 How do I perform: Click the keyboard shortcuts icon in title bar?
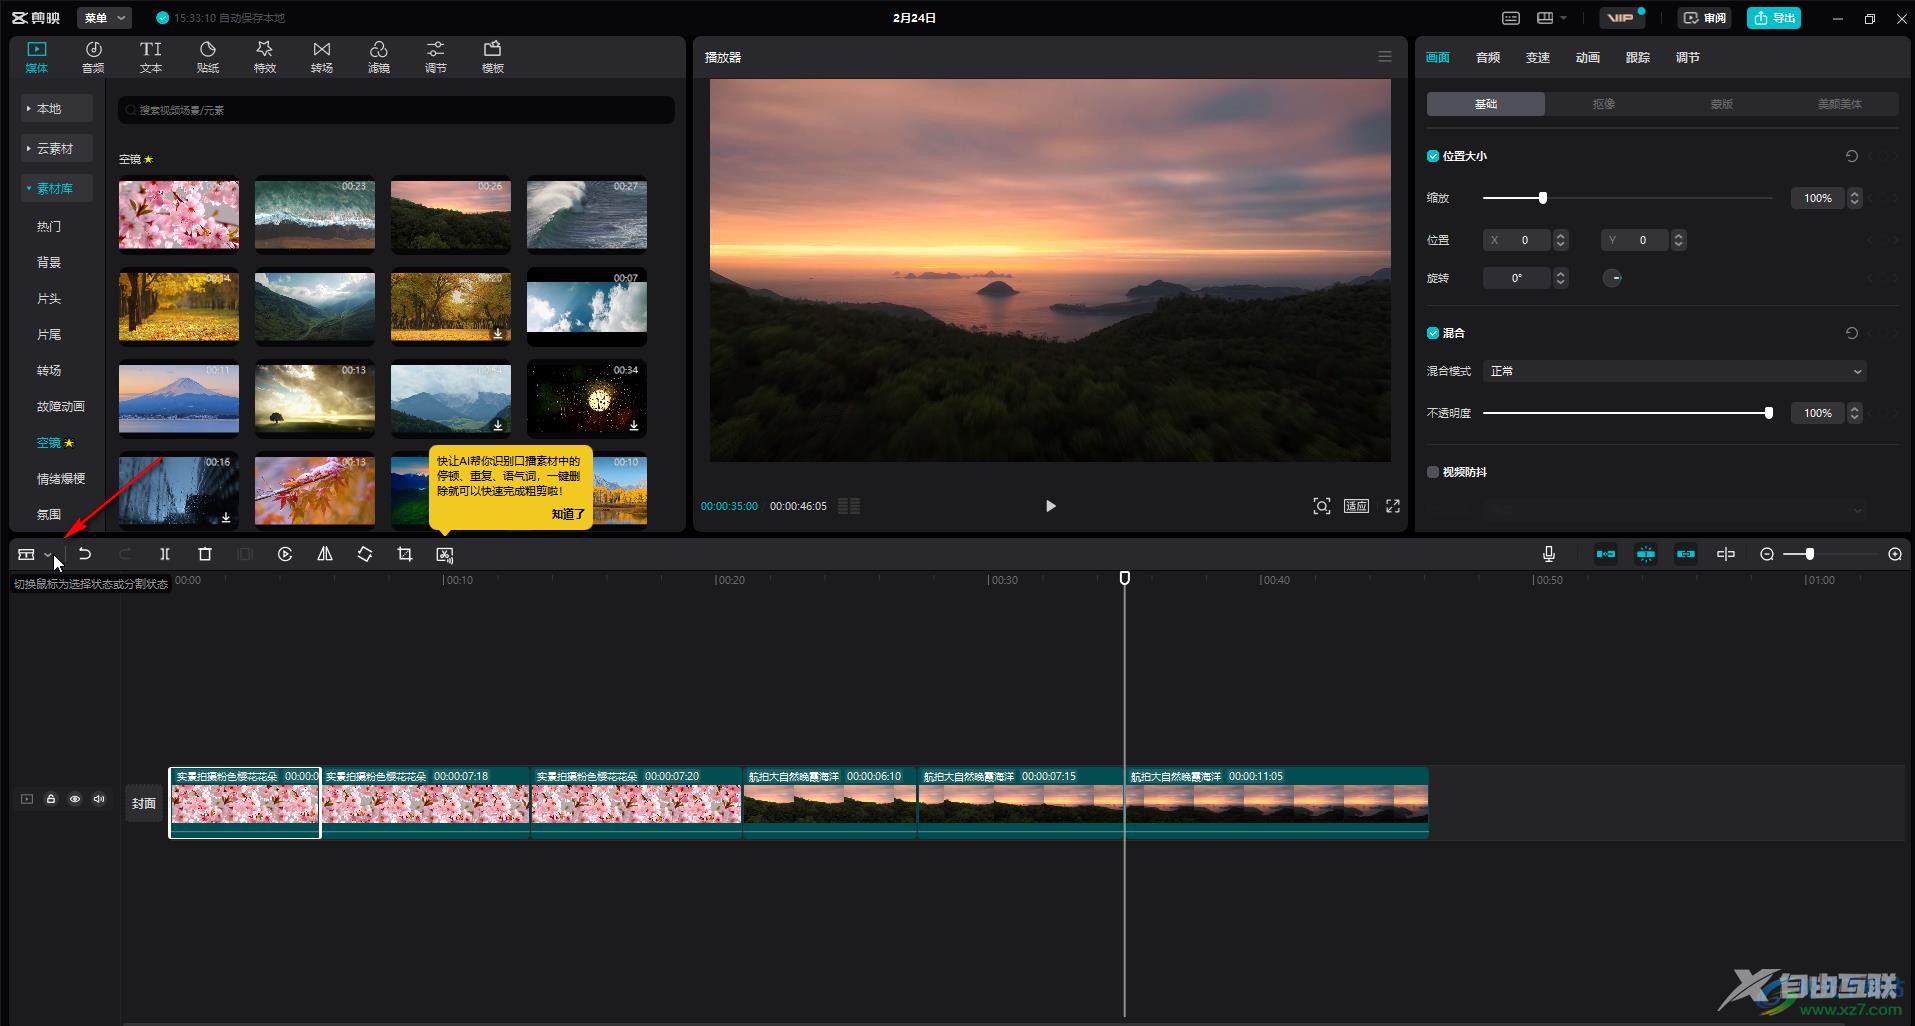click(1511, 18)
